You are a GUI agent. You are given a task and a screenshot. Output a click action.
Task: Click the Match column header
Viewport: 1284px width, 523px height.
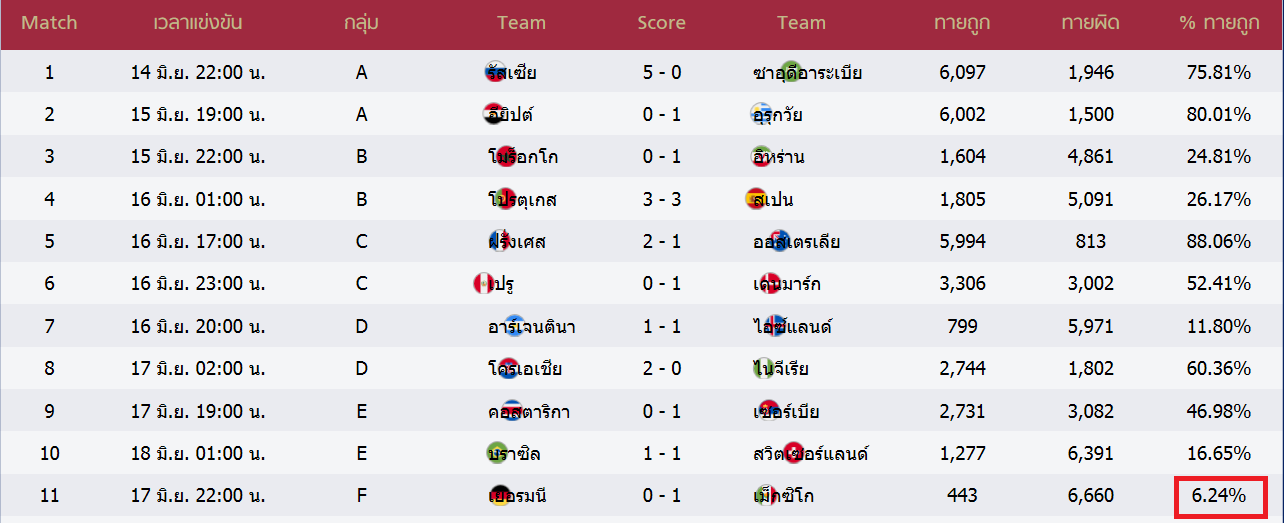(49, 22)
